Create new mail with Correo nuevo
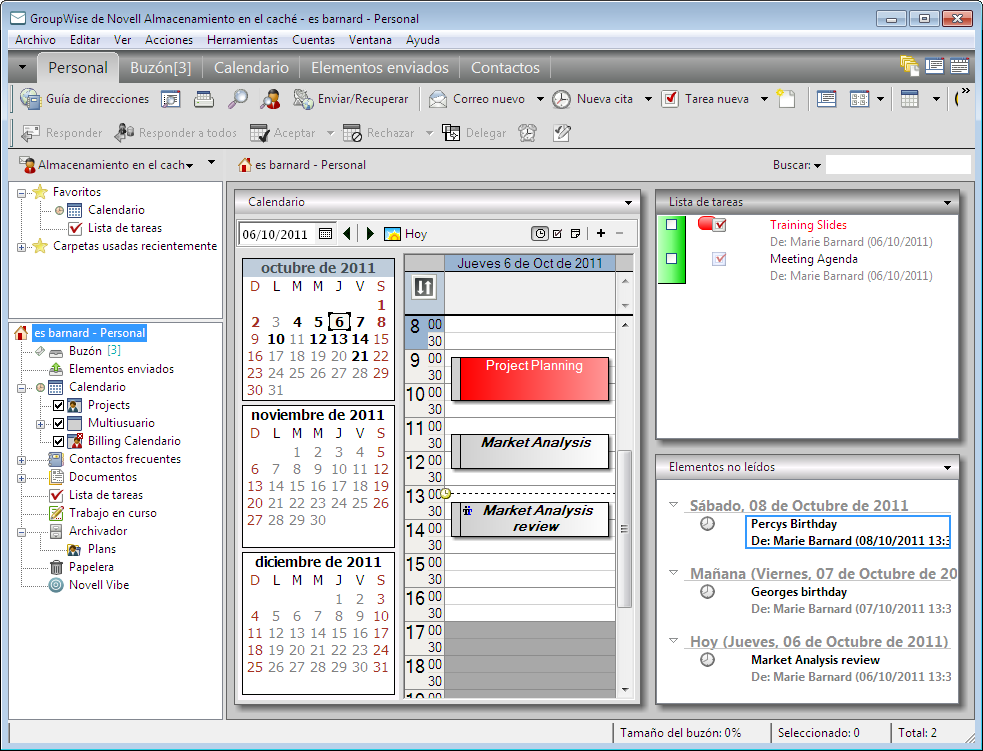The height and width of the screenshot is (751, 983). pyautogui.click(x=478, y=99)
